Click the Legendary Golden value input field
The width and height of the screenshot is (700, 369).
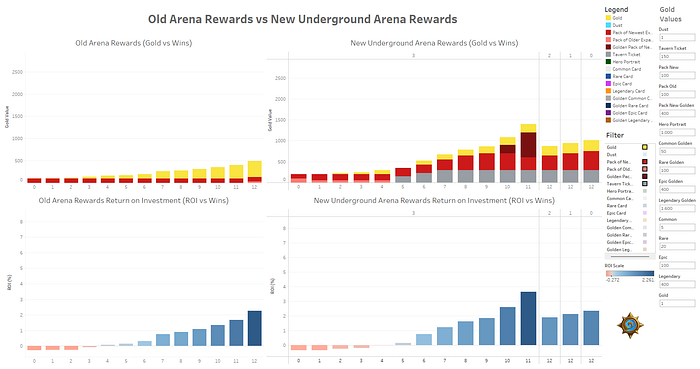677,208
